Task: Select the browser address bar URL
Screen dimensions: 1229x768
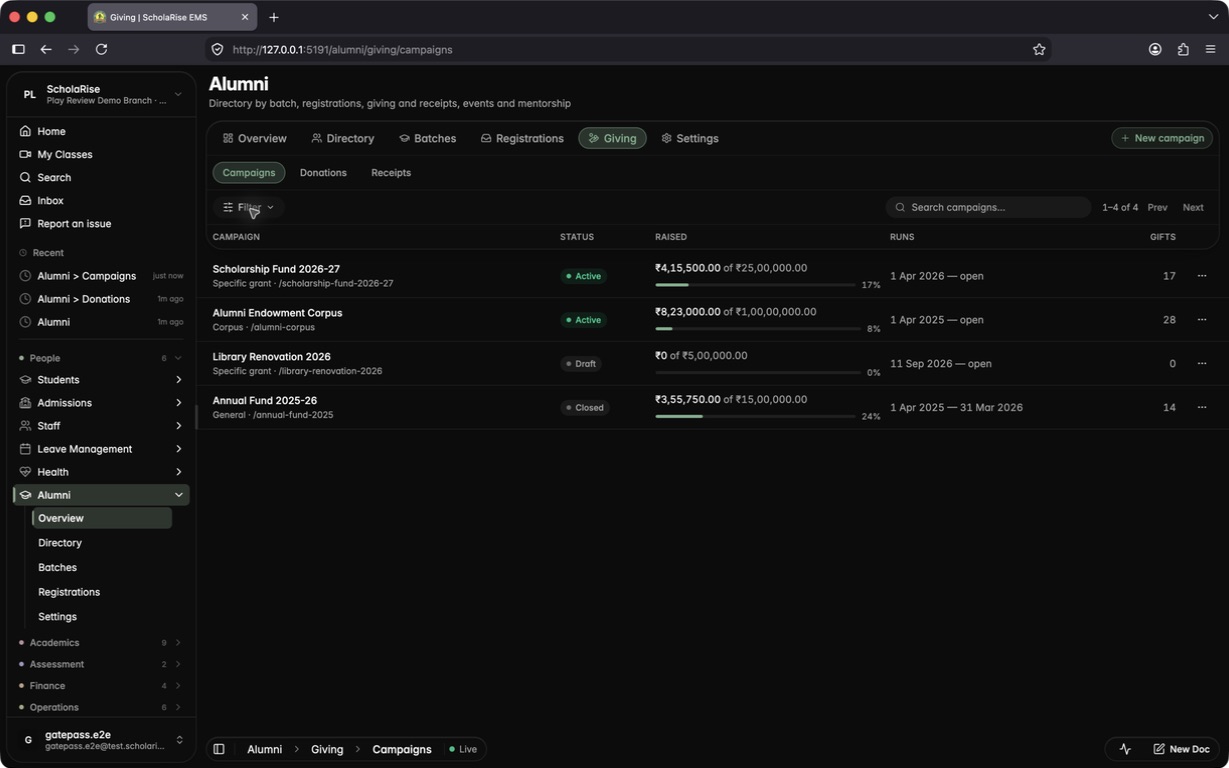Action: [x=342, y=49]
